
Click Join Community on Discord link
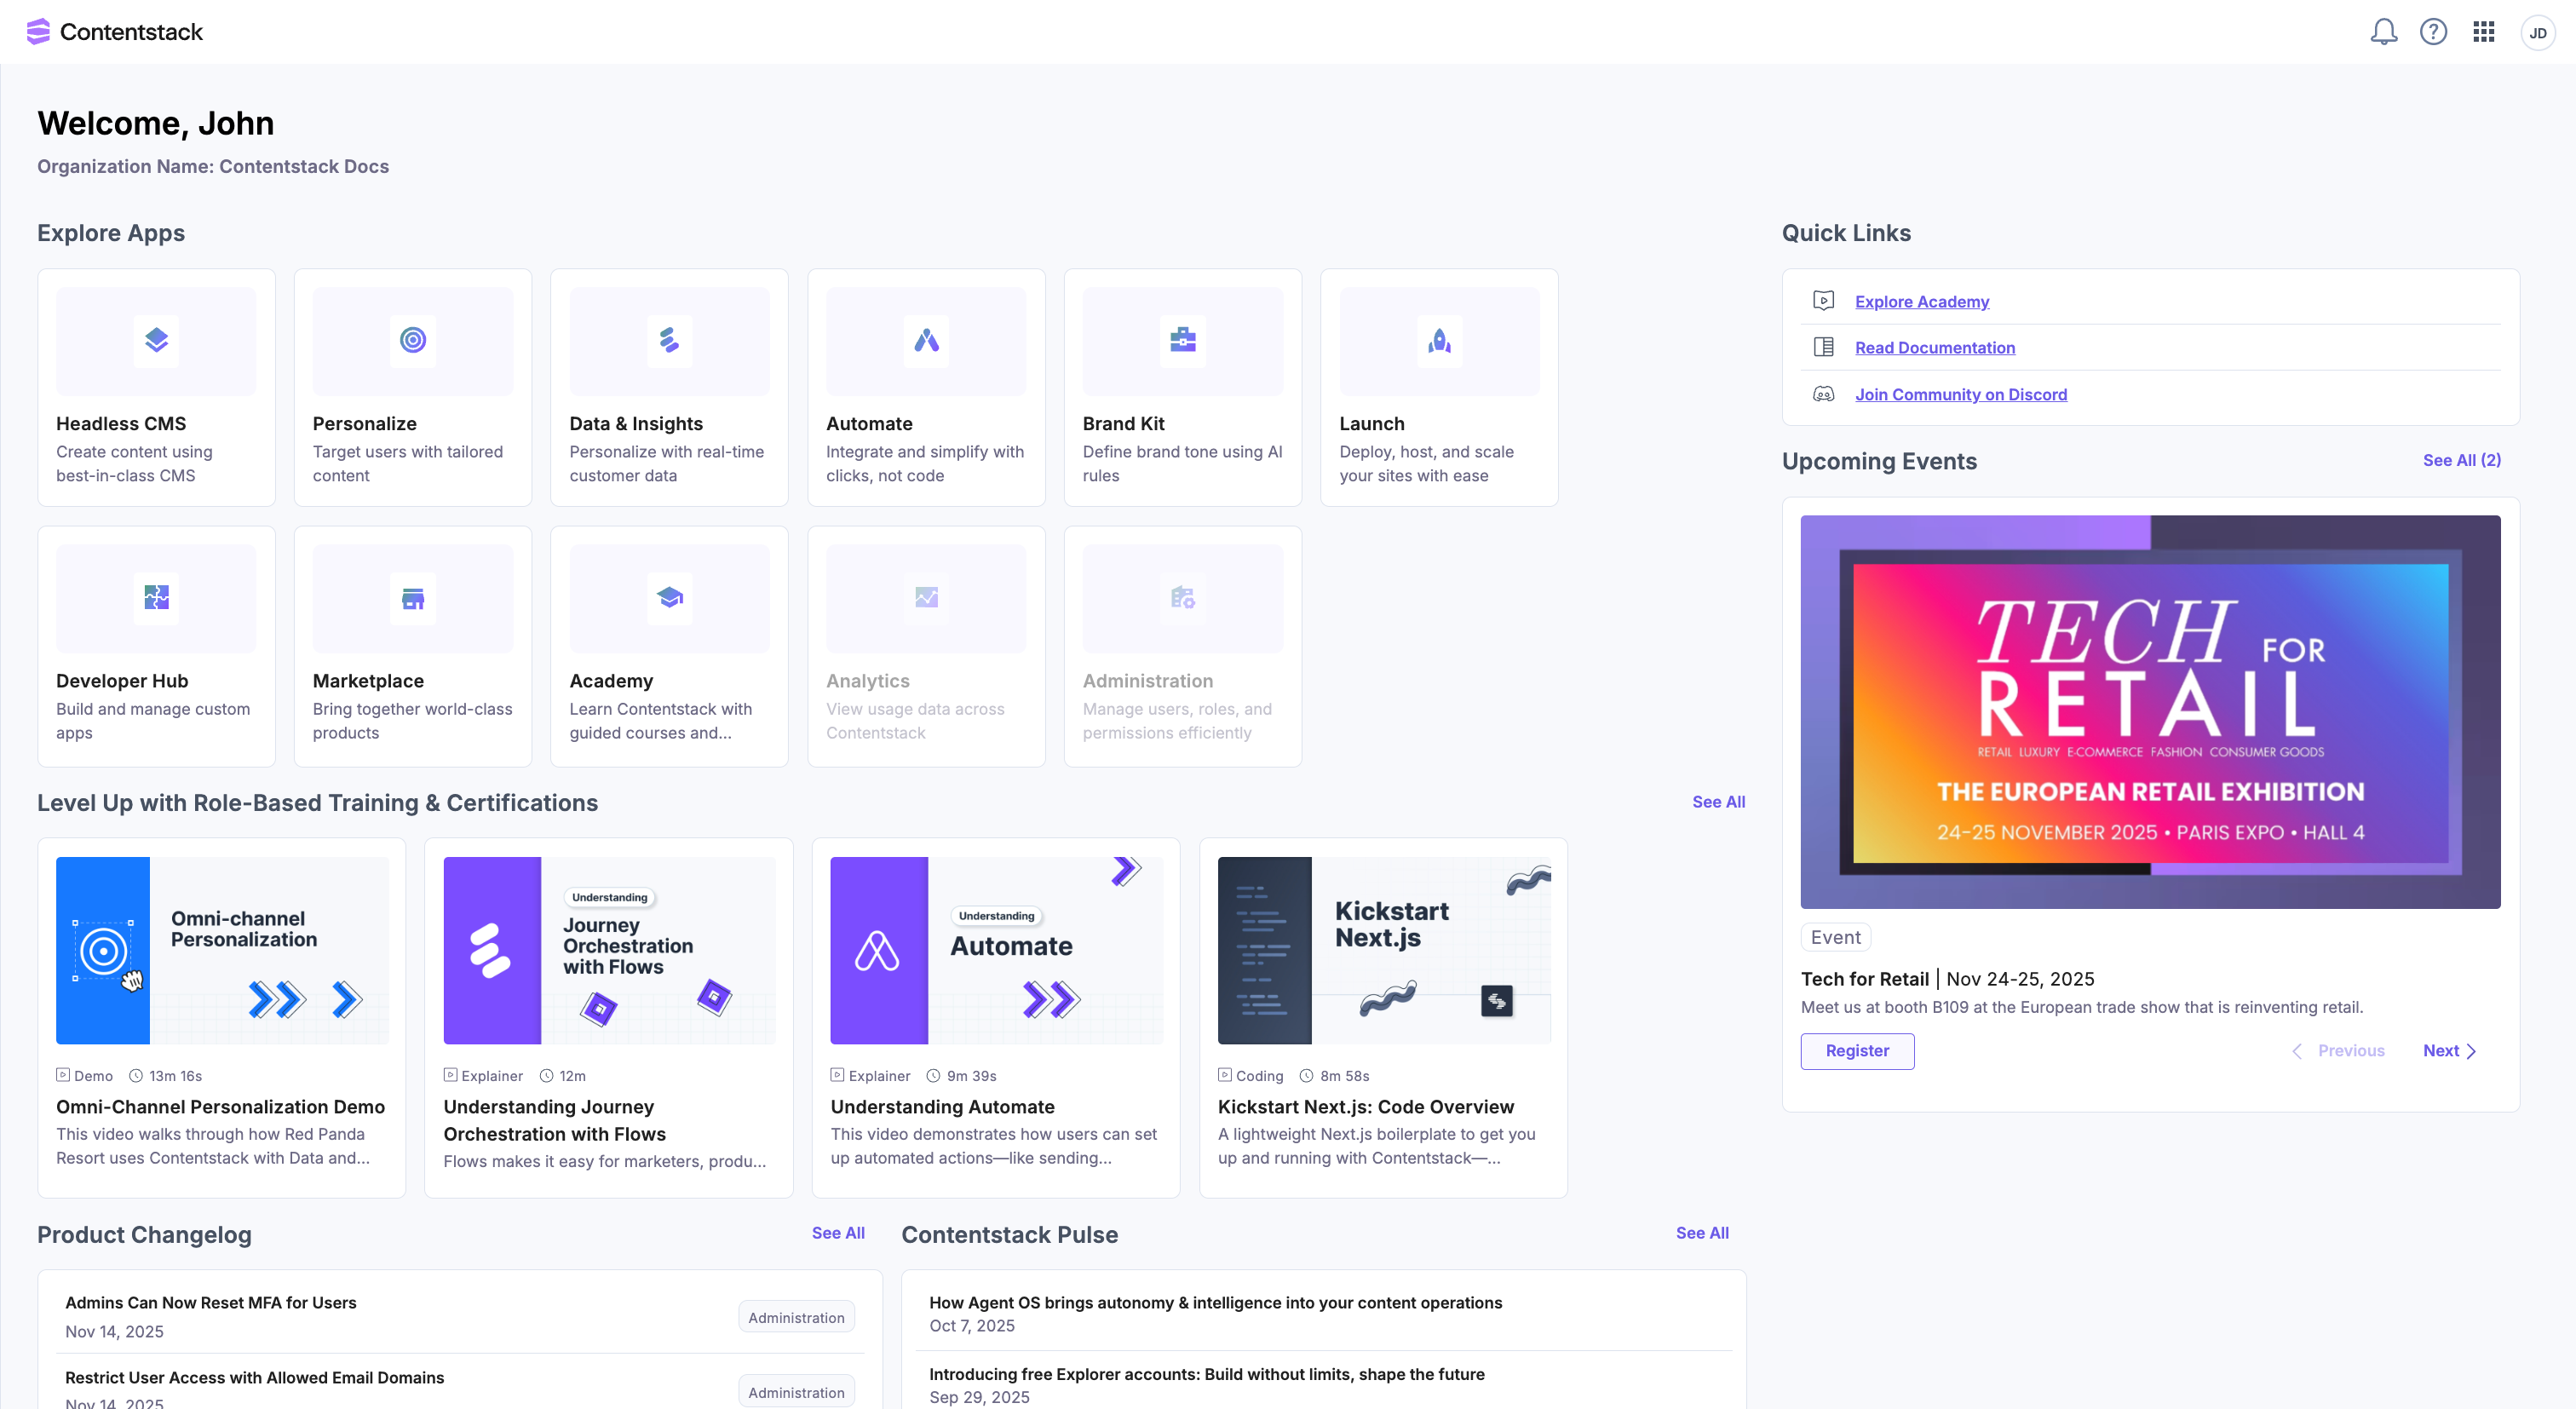[1960, 394]
